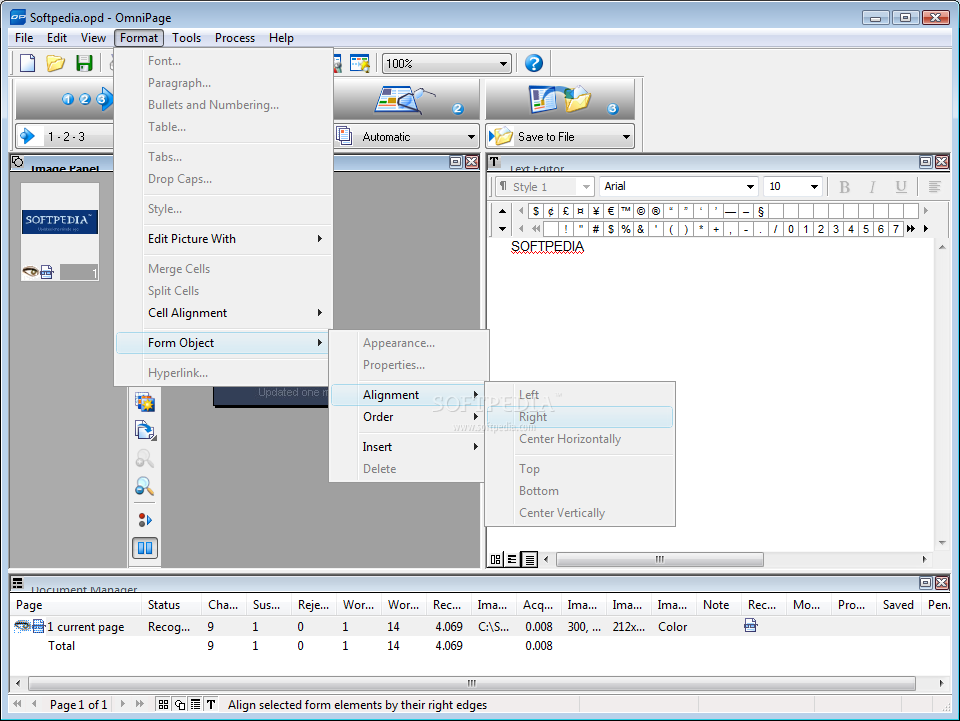Expand the Cell Alignment submenu
Image resolution: width=960 pixels, height=721 pixels.
pyautogui.click(x=224, y=313)
